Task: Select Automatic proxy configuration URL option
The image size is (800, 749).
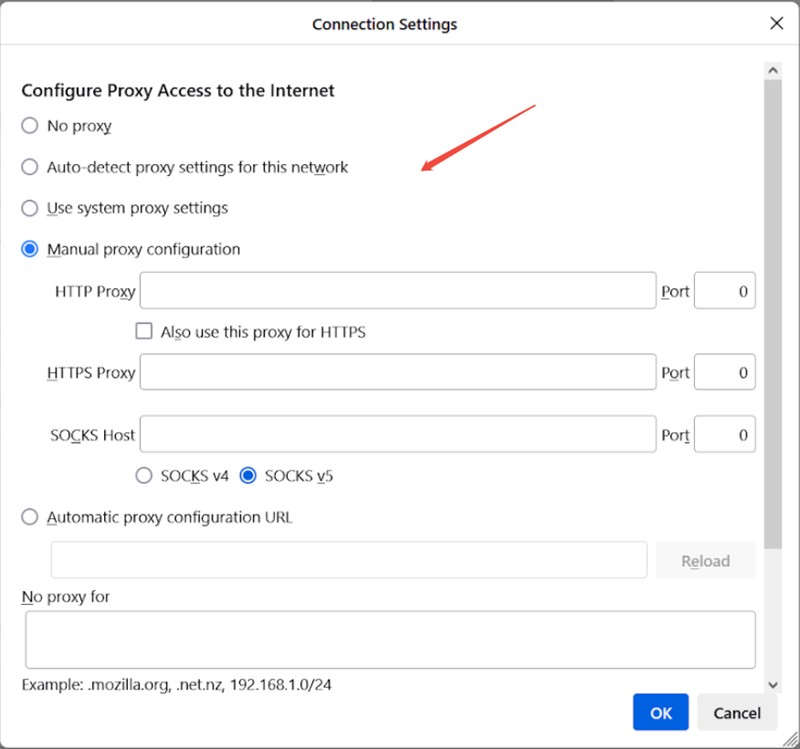Action: point(30,517)
